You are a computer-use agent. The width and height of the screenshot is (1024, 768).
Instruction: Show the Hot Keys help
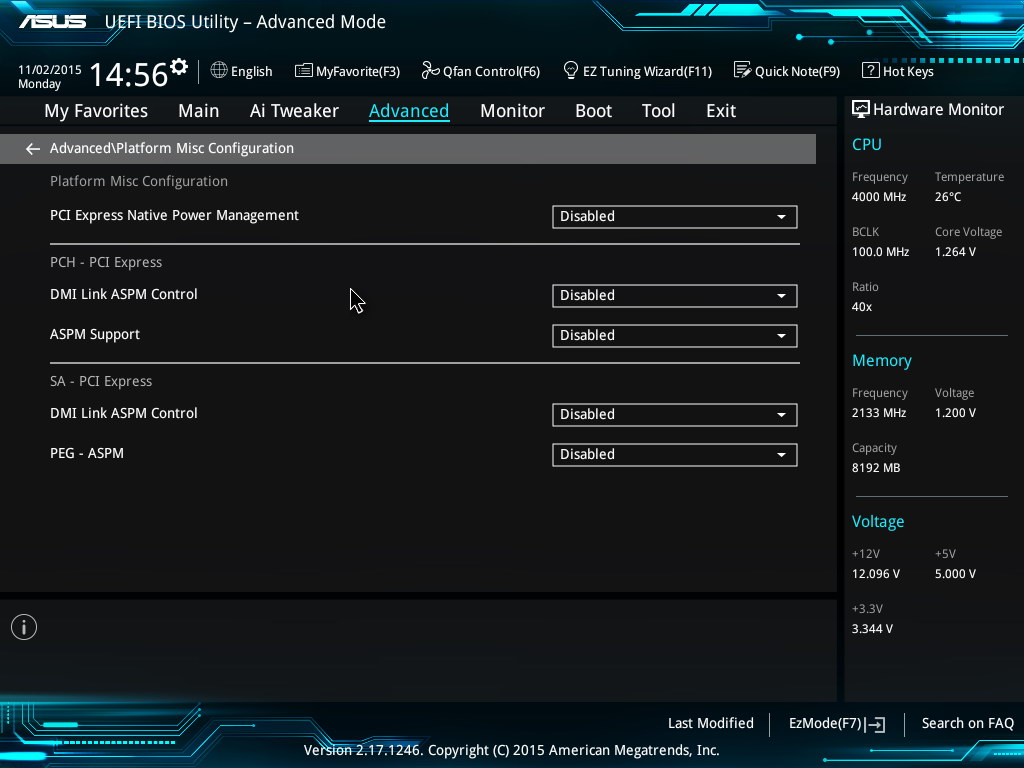pos(898,71)
